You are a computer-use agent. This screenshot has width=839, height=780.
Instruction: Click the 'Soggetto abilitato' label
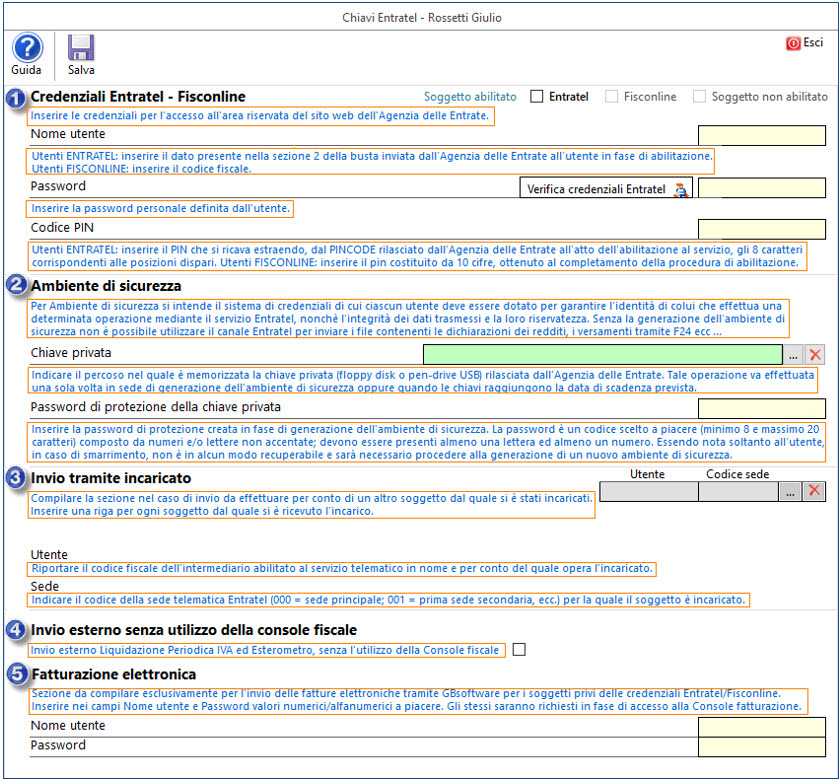click(470, 97)
